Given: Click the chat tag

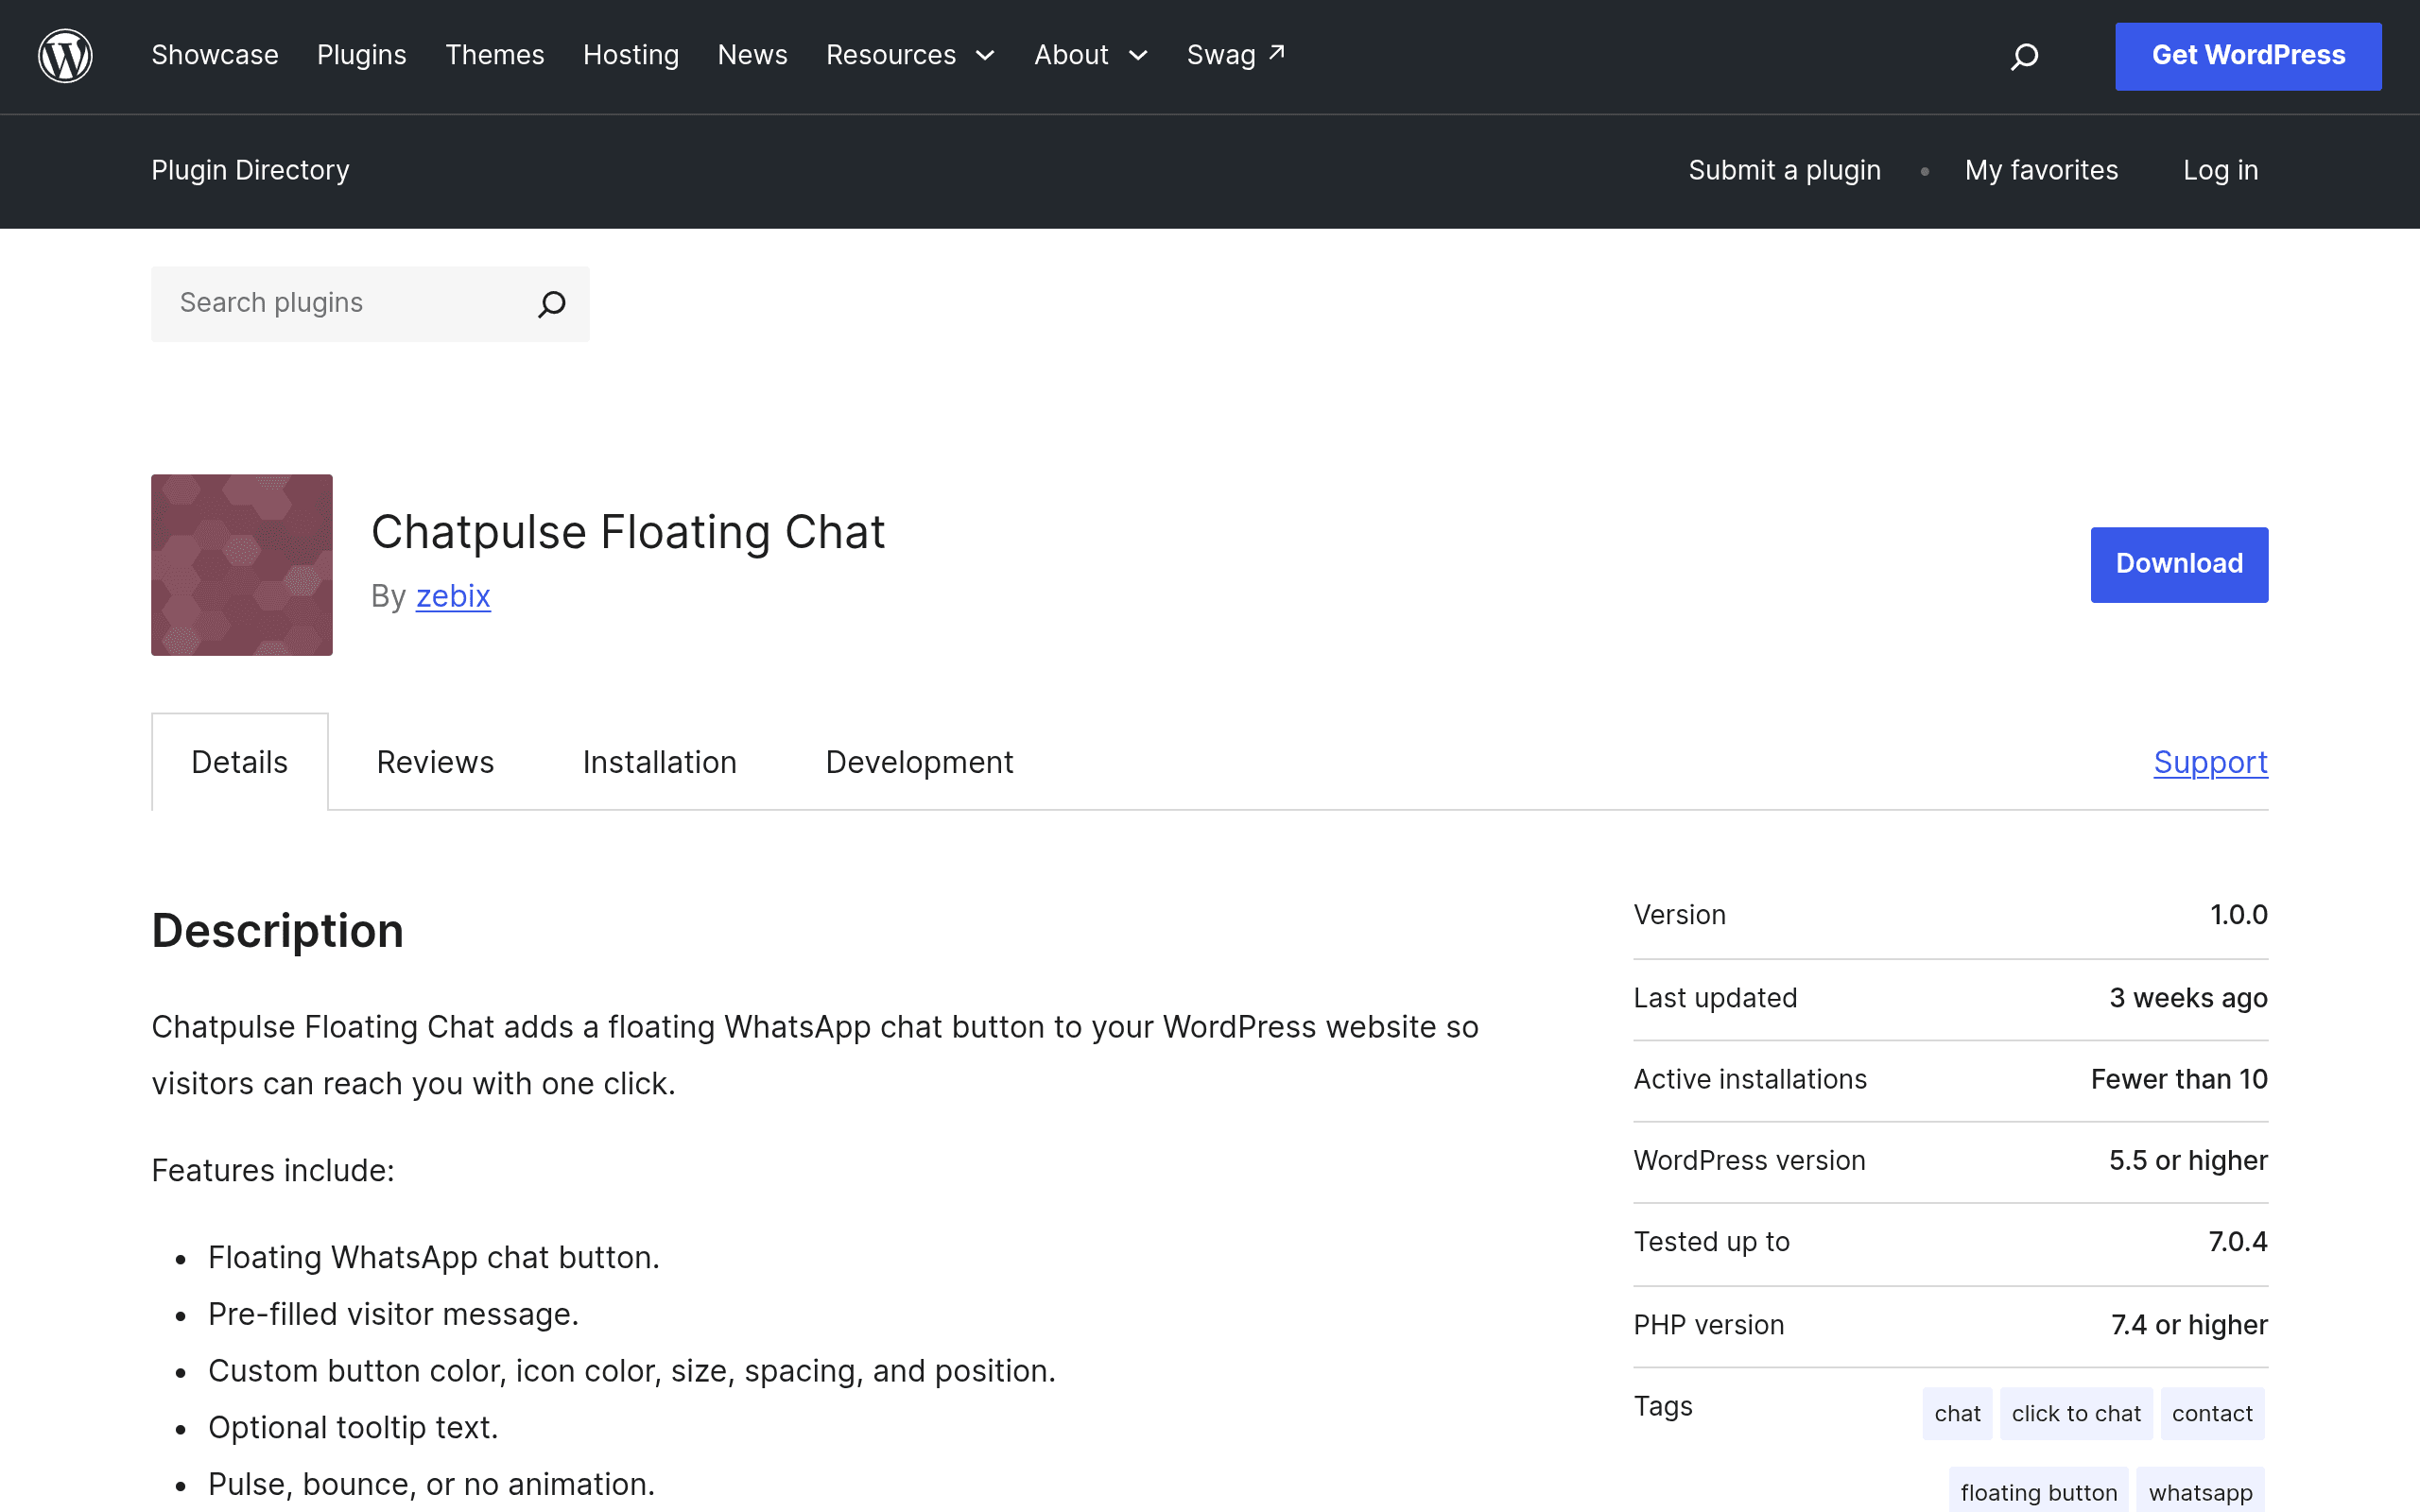Looking at the screenshot, I should coord(1957,1413).
